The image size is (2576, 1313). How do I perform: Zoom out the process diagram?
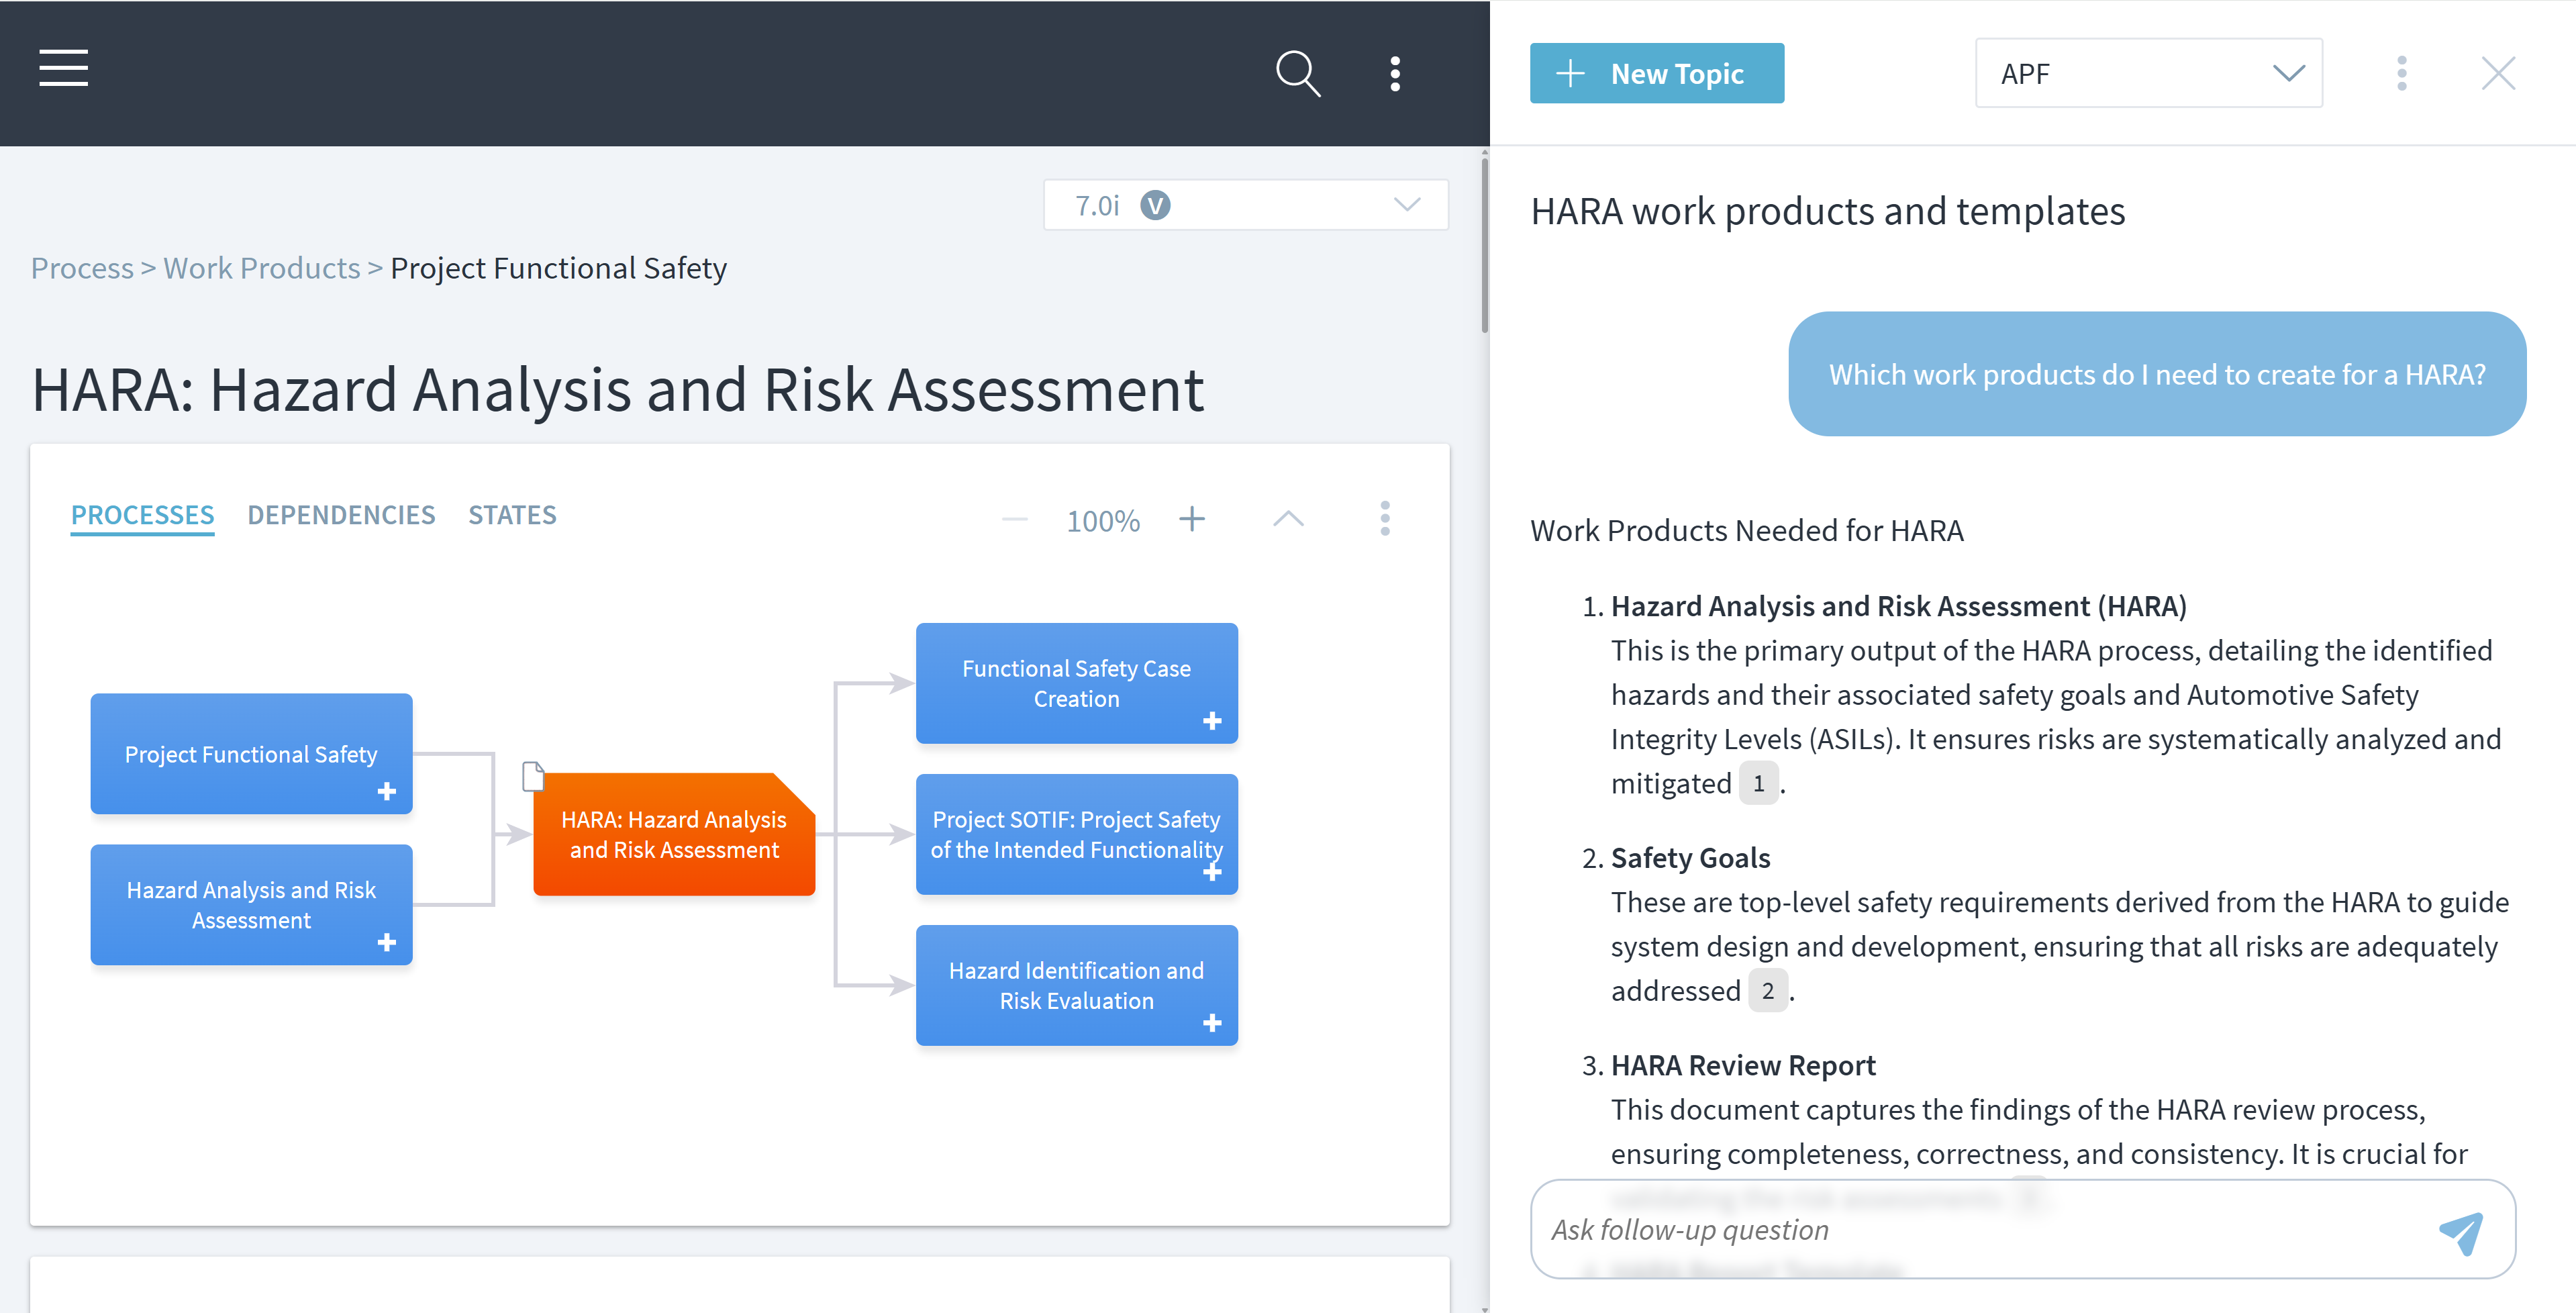(1014, 519)
